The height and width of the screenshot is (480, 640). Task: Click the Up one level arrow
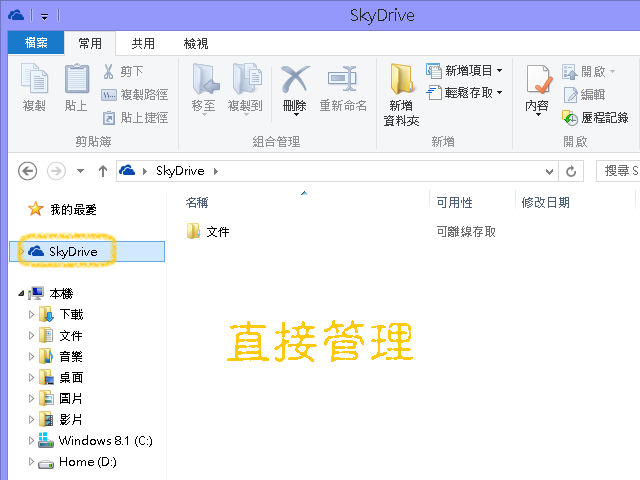(103, 171)
